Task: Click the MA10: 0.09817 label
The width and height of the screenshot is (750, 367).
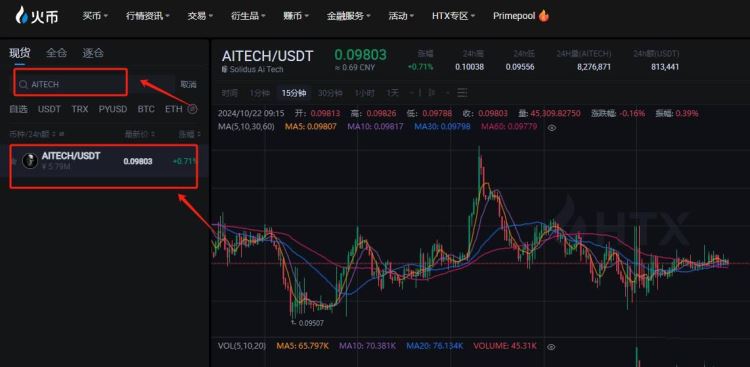Action: 375,127
